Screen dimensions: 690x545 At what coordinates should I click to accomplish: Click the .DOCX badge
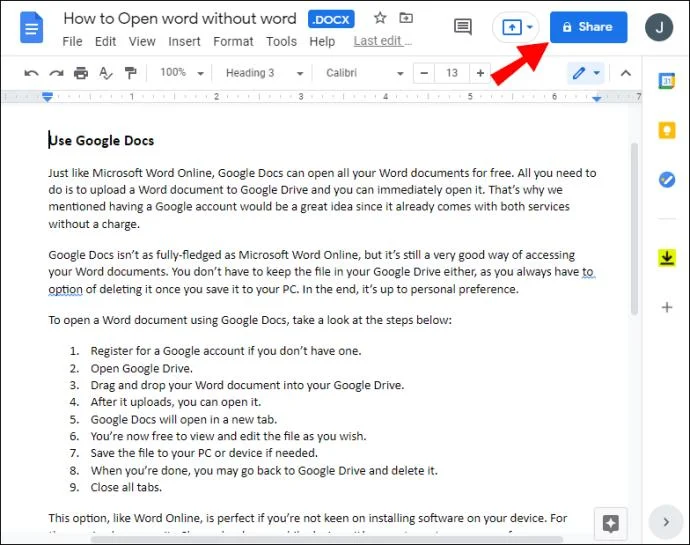coord(331,19)
